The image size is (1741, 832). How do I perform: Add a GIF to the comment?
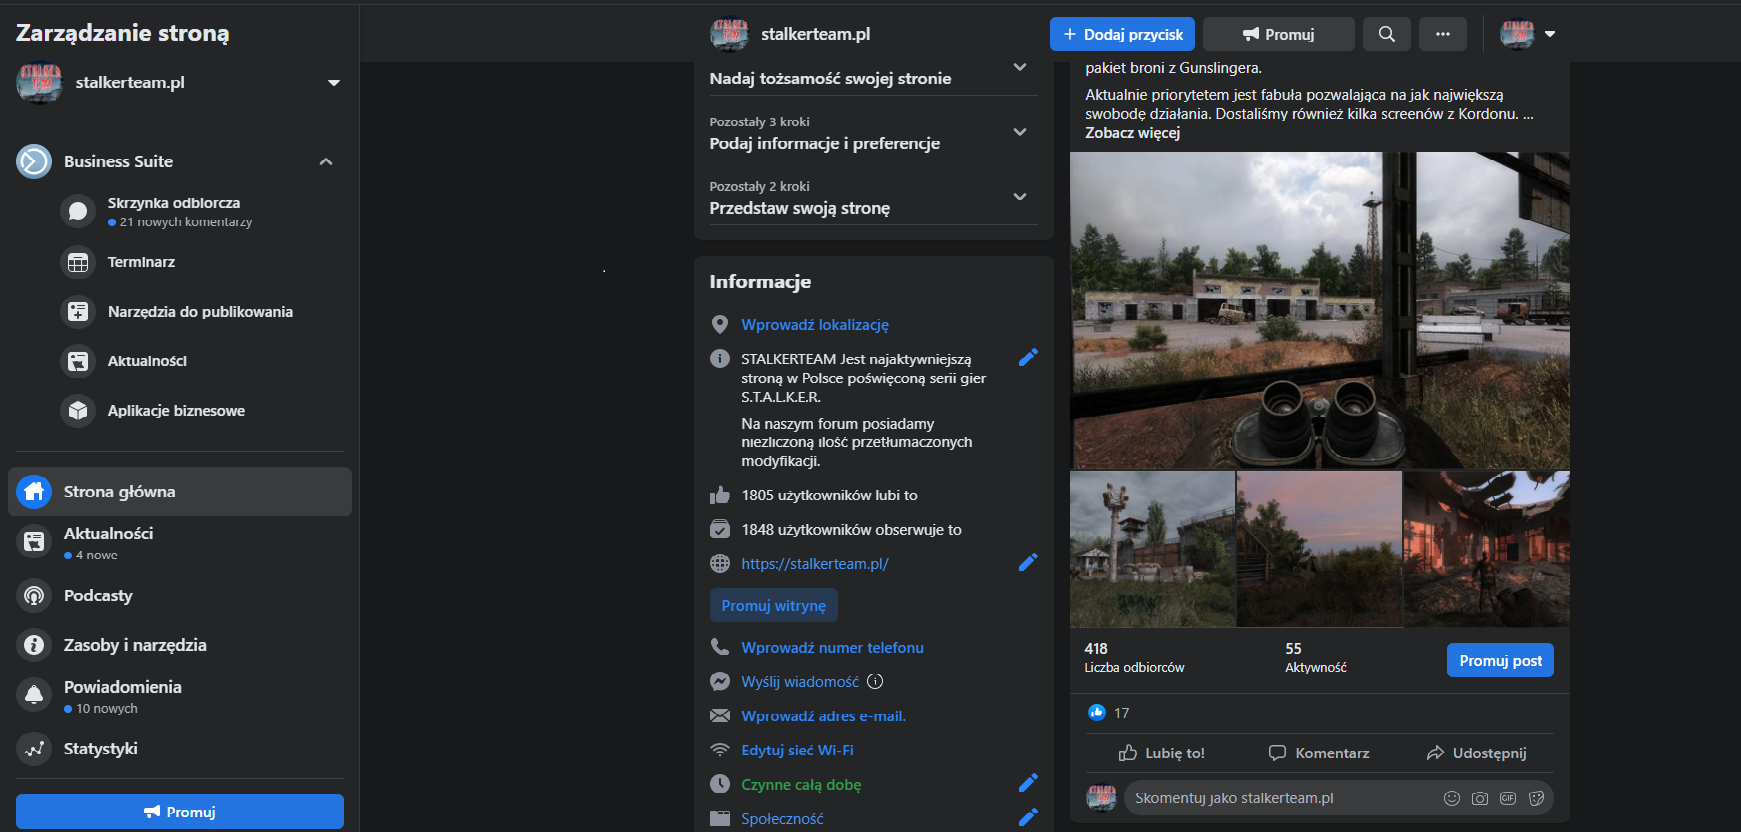click(x=1508, y=798)
